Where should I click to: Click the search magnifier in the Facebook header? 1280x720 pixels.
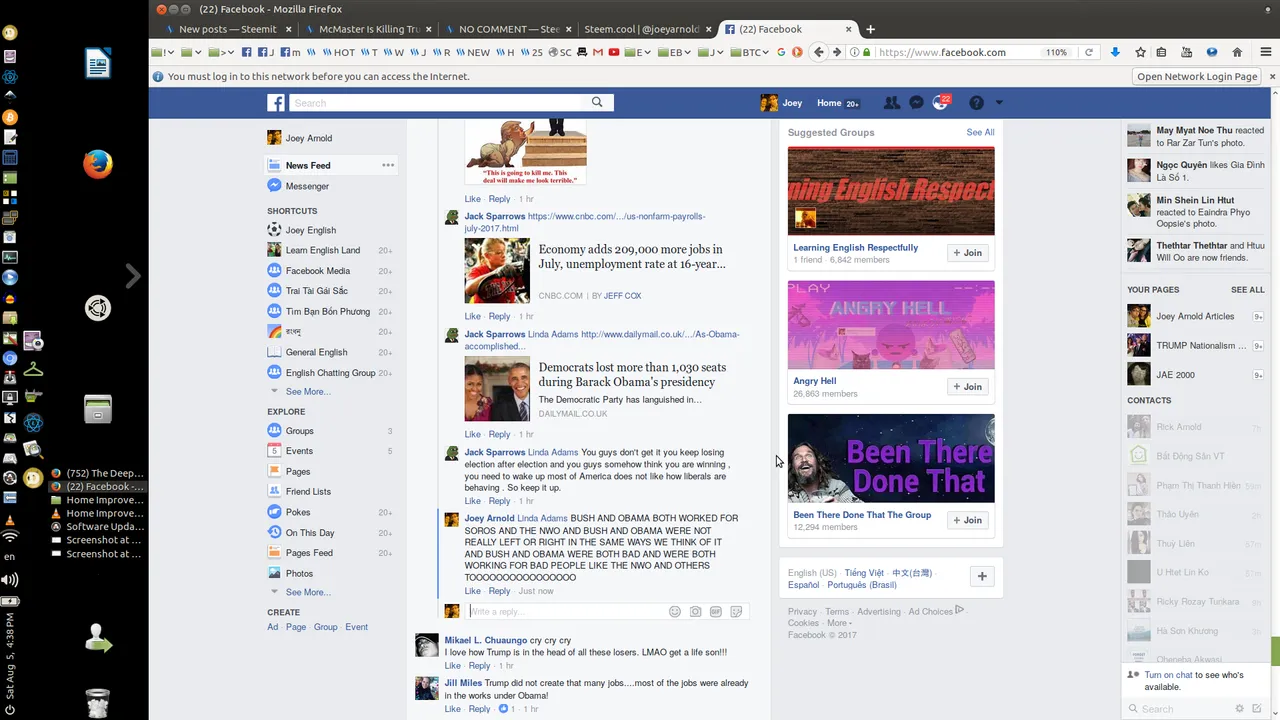point(597,102)
